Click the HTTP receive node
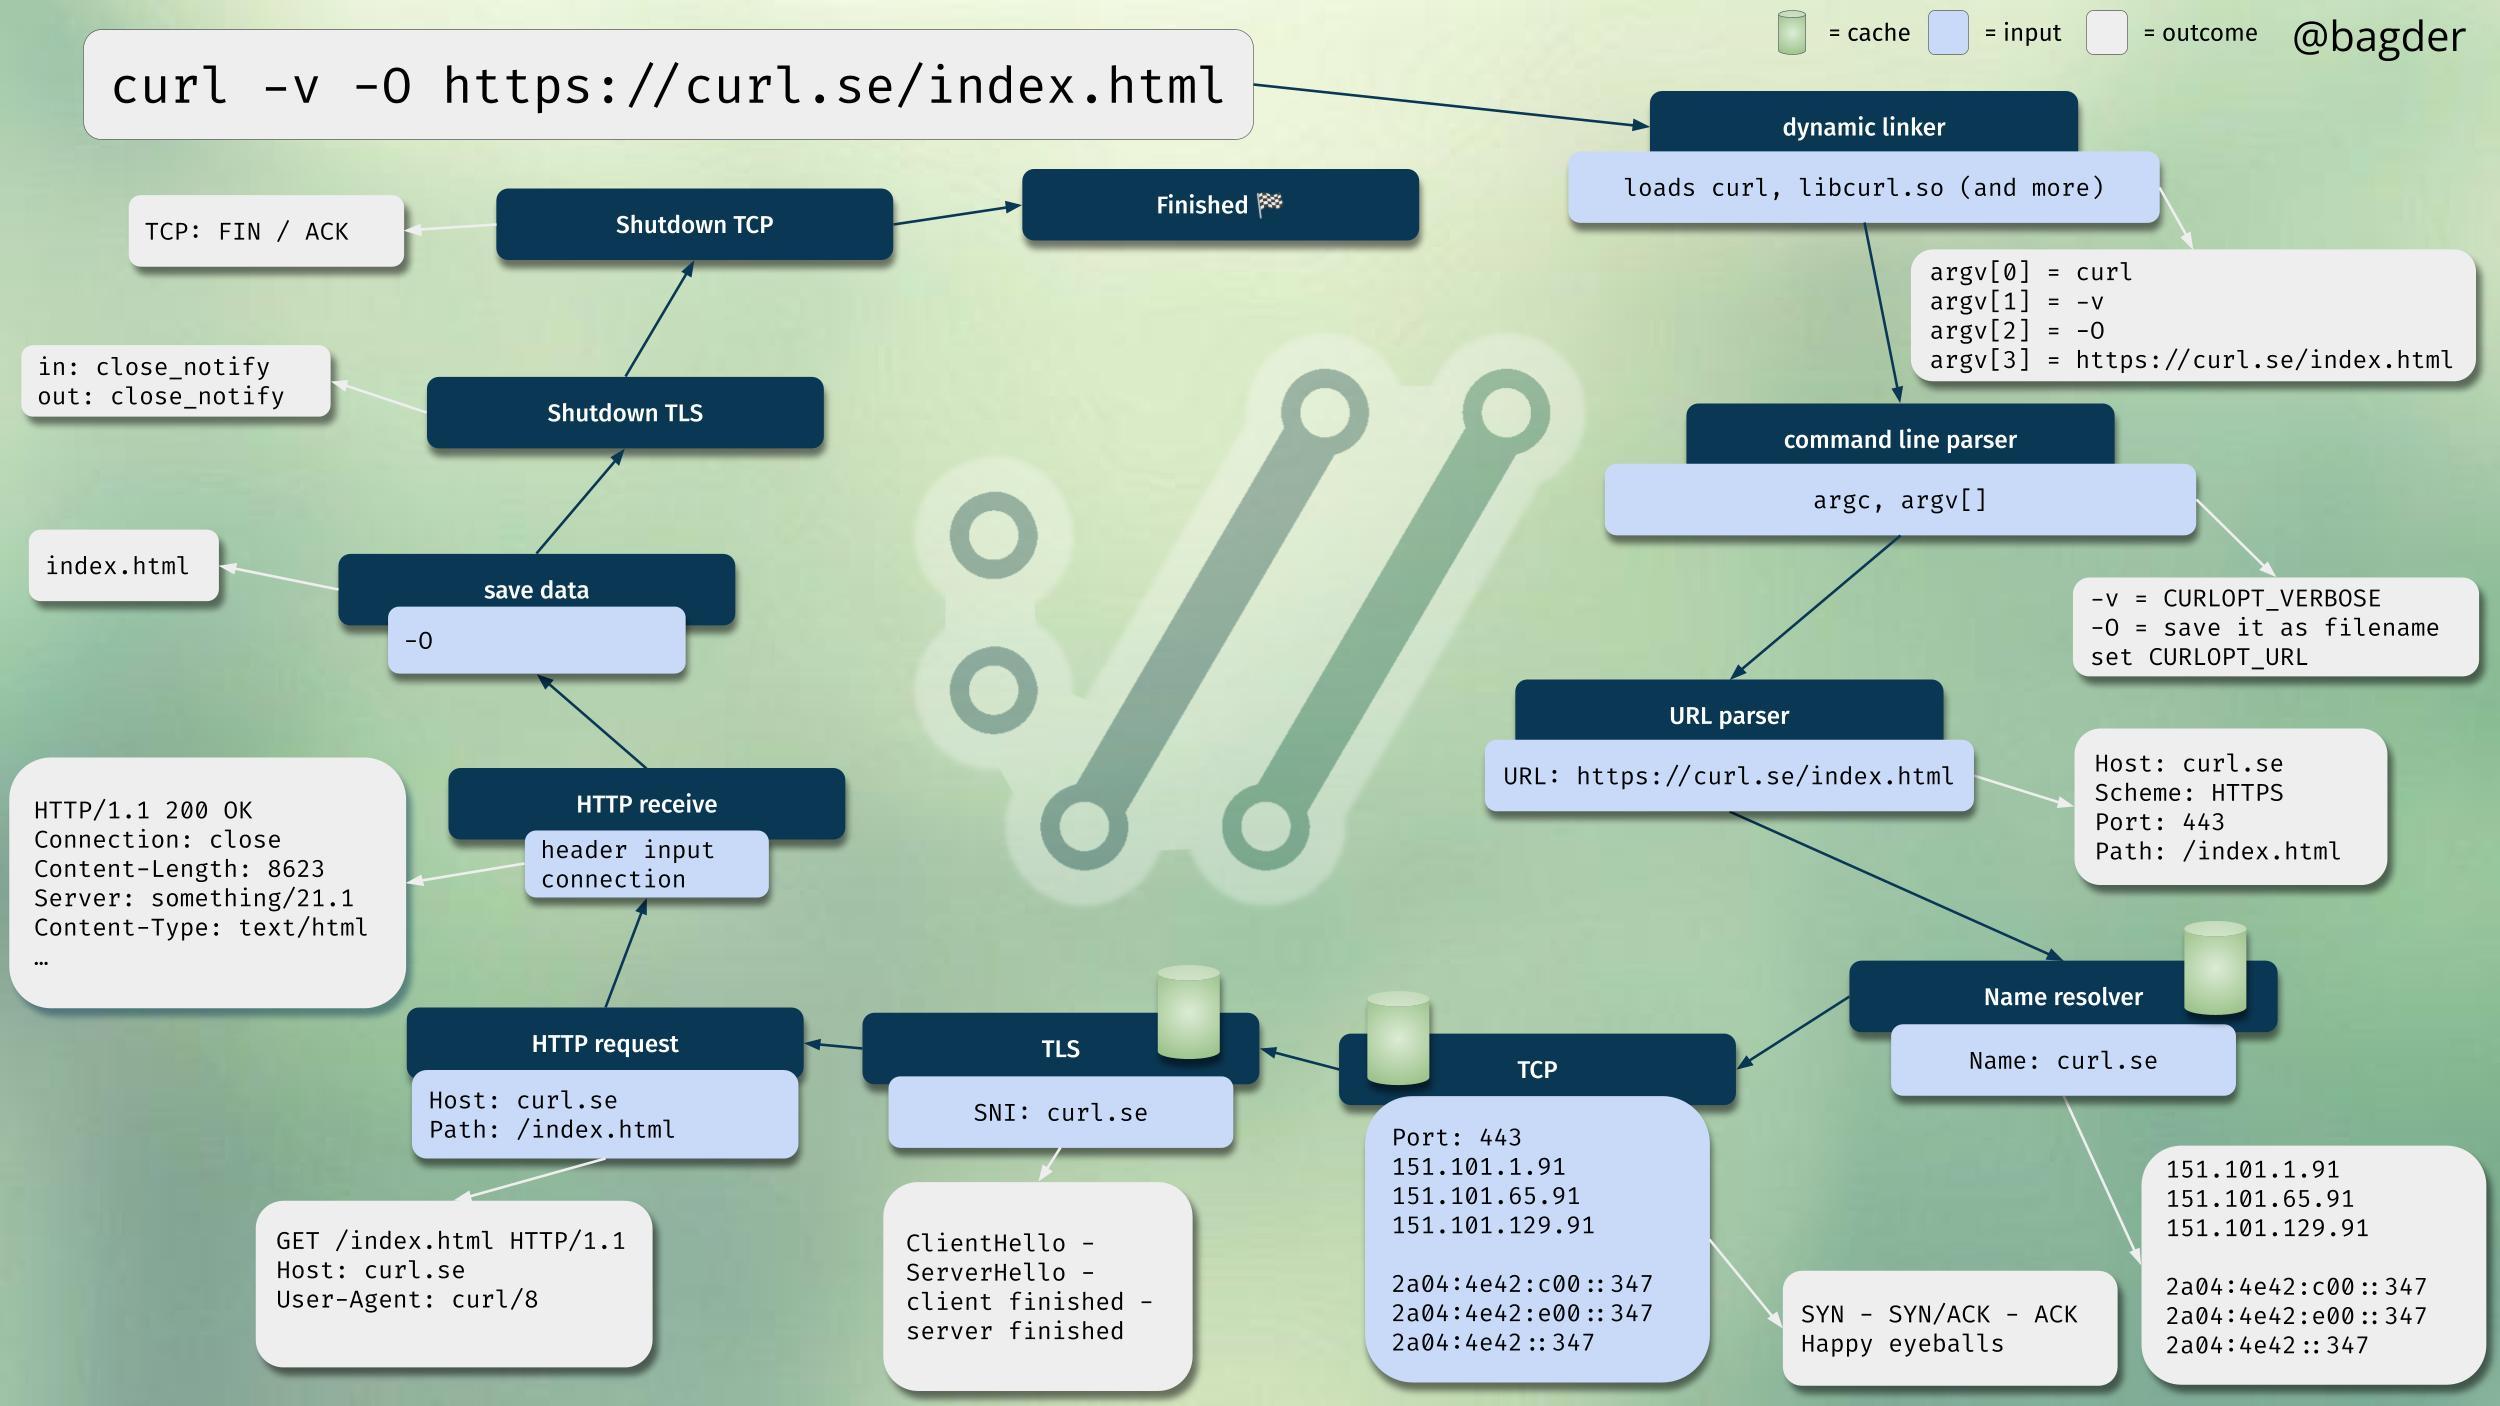Screen dimensions: 2500x1406 [x=646, y=802]
